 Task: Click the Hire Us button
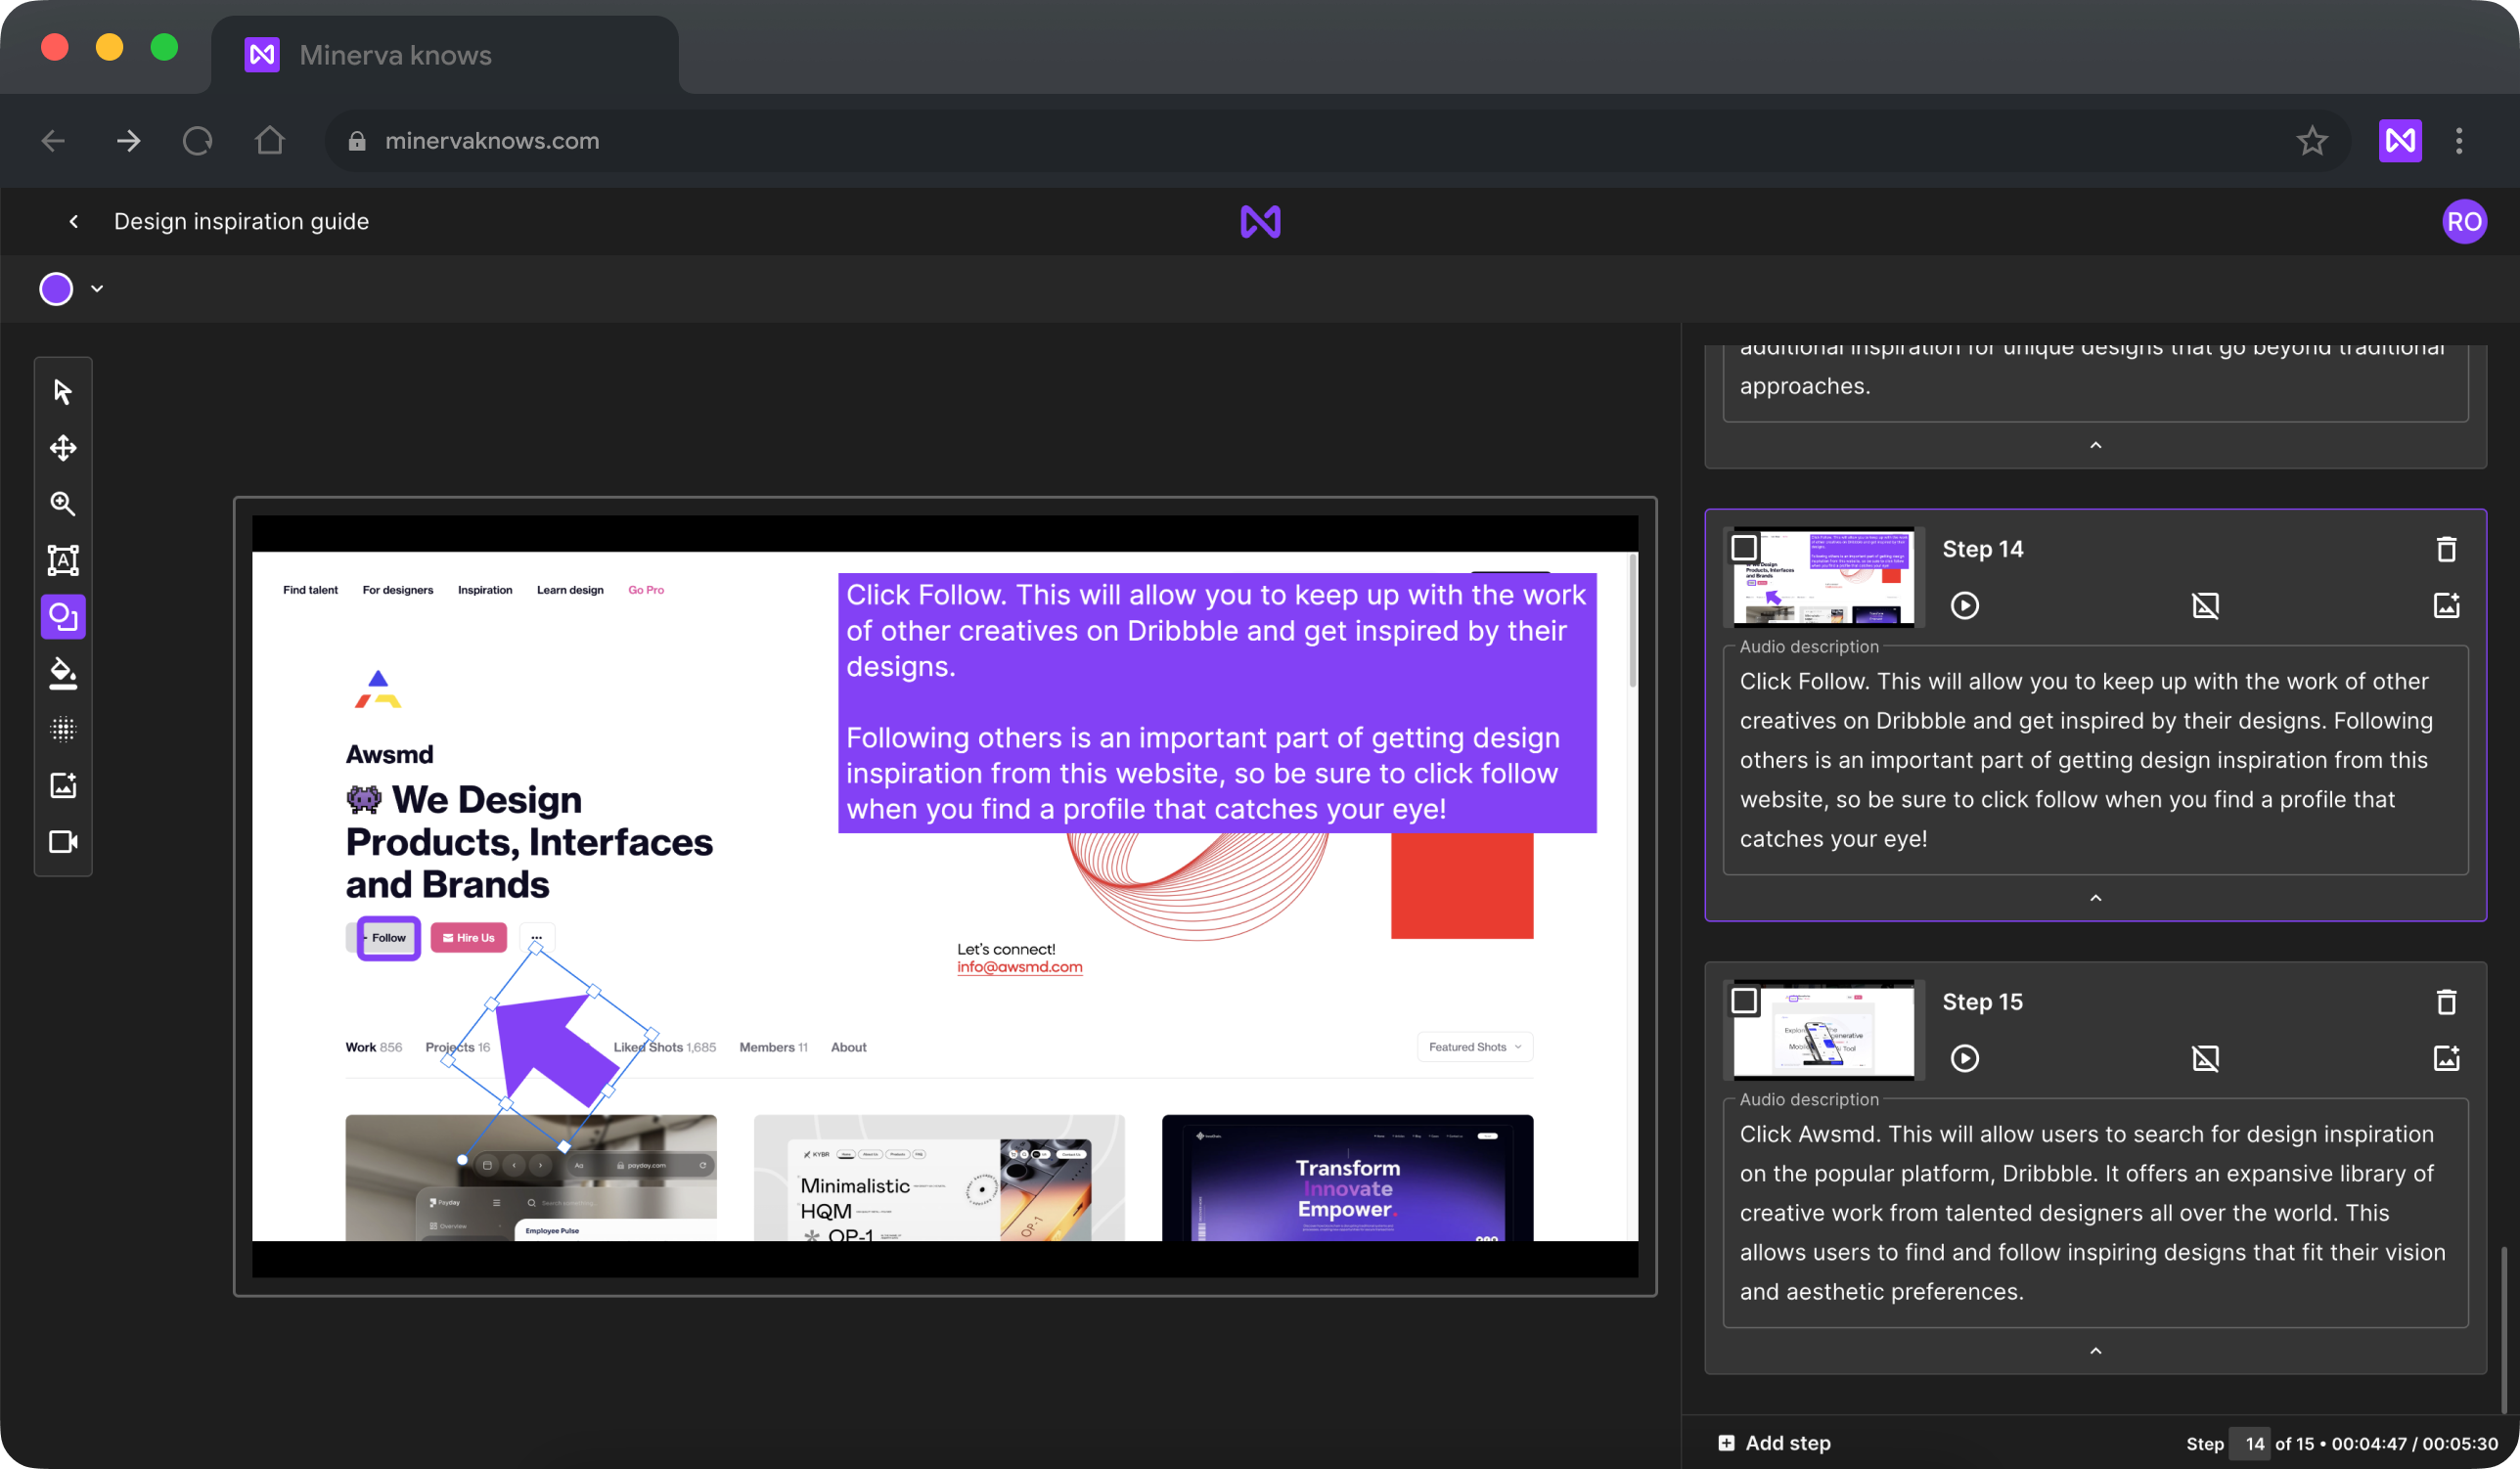pyautogui.click(x=468, y=938)
